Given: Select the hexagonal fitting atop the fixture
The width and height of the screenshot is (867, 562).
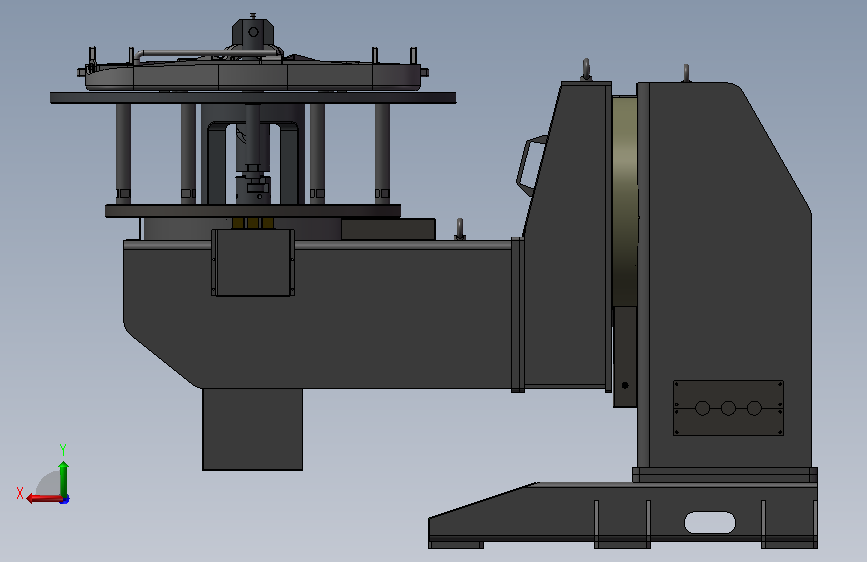Looking at the screenshot, I should (253, 33).
